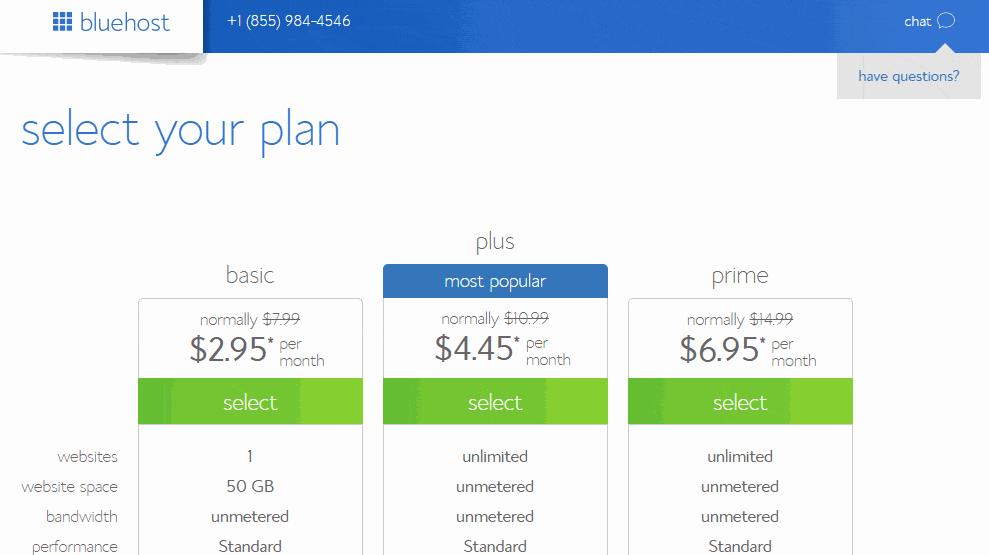Click the plus plan heading
The height and width of the screenshot is (555, 989).
click(495, 242)
